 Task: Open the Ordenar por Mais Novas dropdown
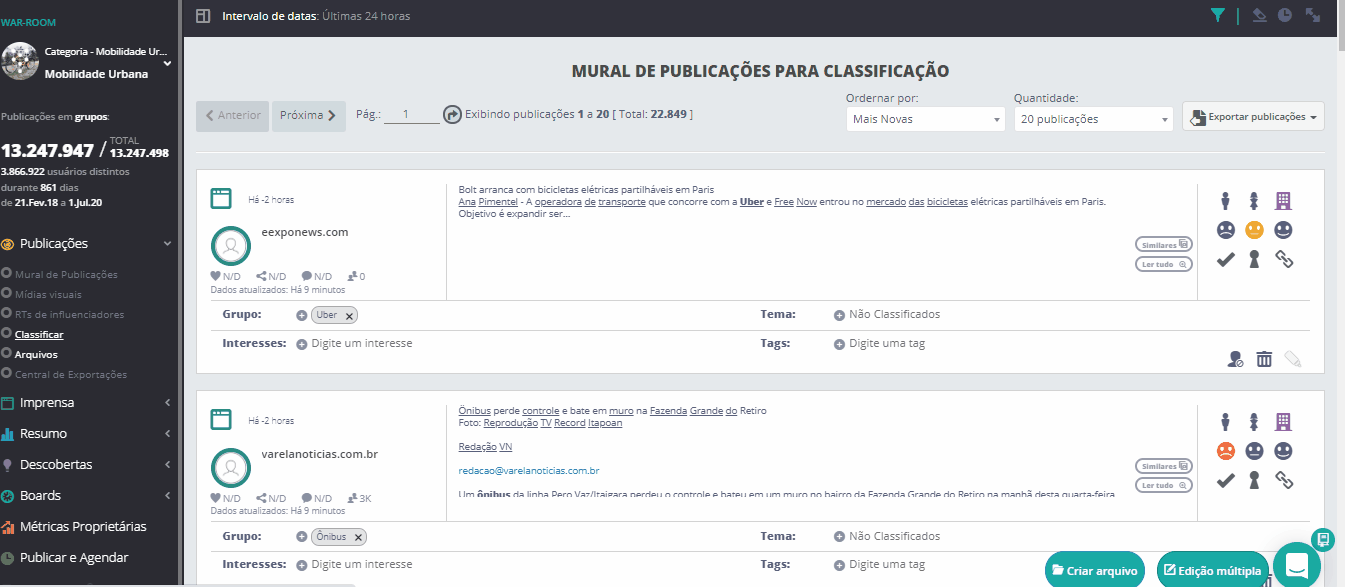[924, 119]
